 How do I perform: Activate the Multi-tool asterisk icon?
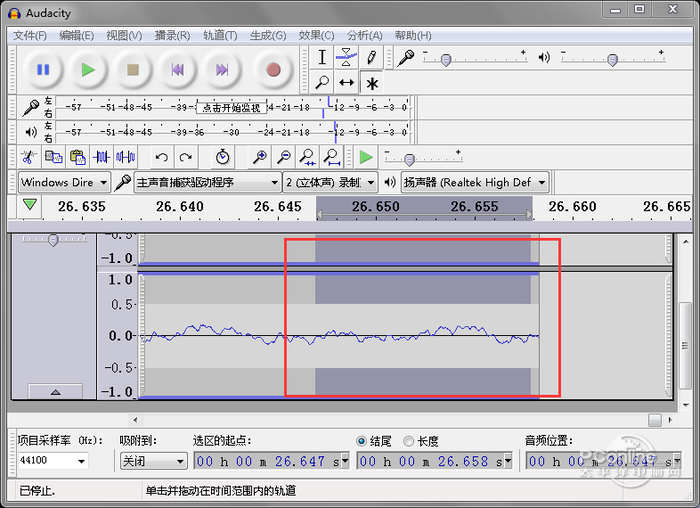pyautogui.click(x=371, y=83)
